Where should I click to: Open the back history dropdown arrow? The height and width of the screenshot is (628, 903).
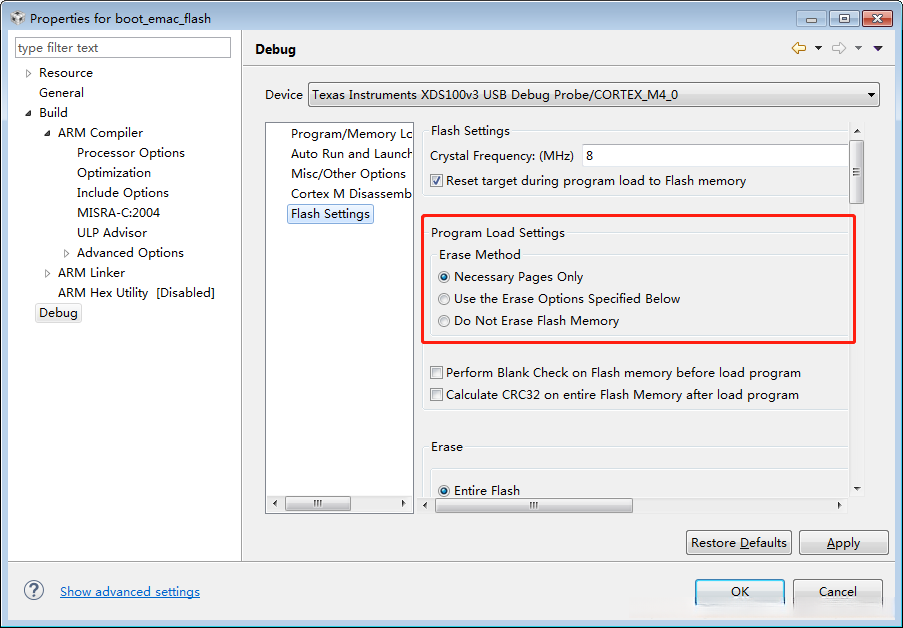pyautogui.click(x=818, y=48)
